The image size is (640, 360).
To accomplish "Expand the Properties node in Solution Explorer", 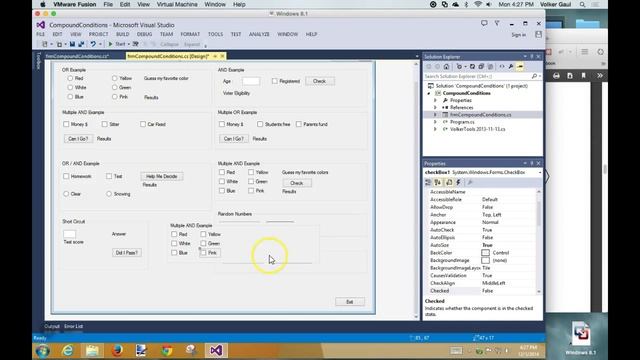I will tap(435, 100).
